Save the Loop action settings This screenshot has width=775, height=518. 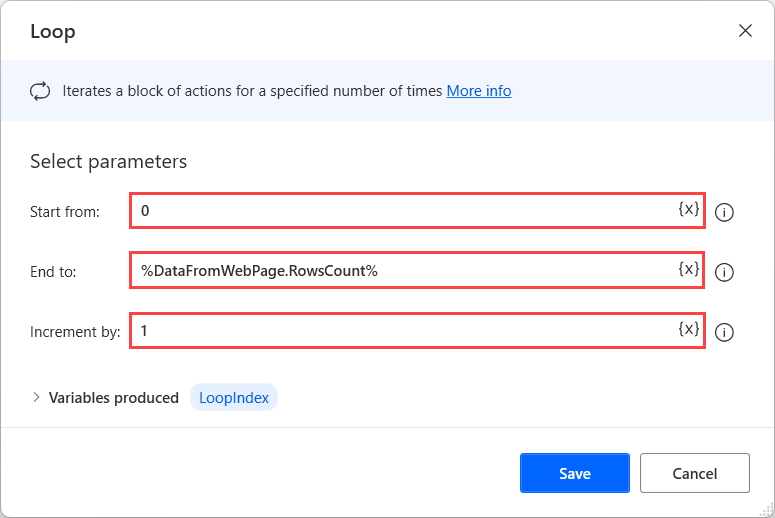tap(574, 473)
